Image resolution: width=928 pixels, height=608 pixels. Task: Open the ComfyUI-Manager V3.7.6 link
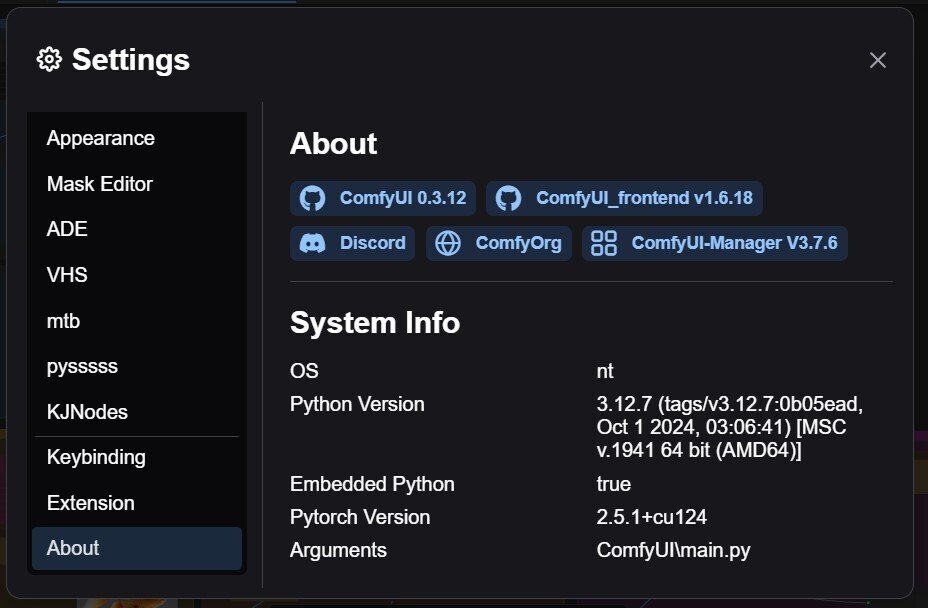click(734, 243)
